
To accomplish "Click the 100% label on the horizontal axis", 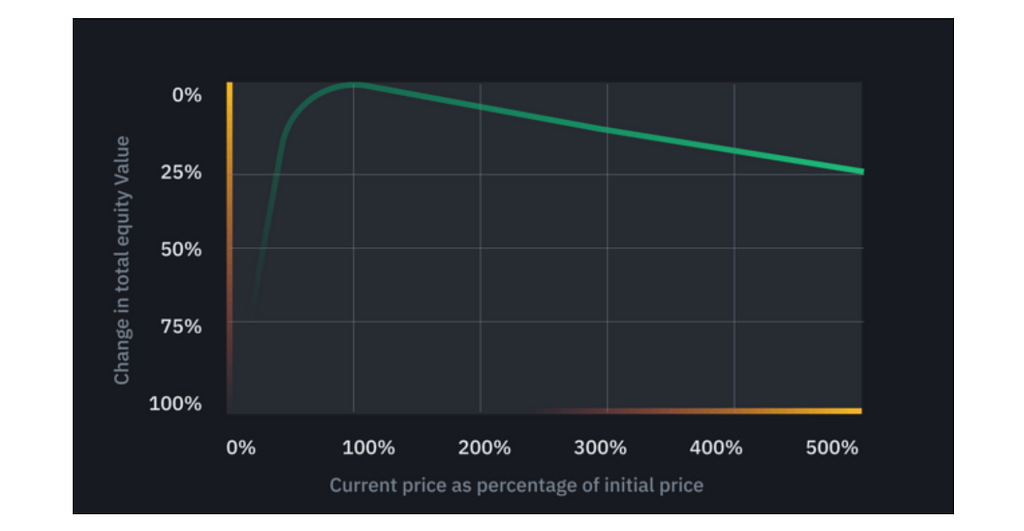I will click(x=370, y=448).
